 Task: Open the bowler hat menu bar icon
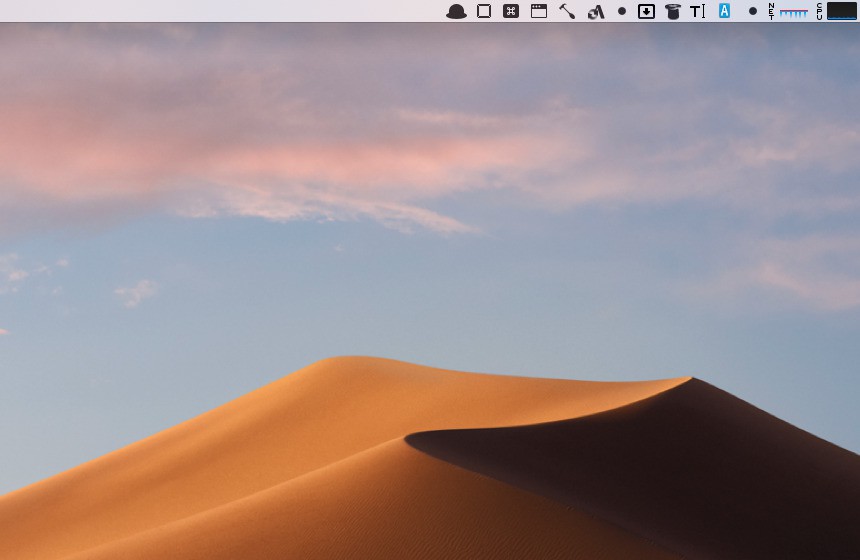(x=456, y=12)
